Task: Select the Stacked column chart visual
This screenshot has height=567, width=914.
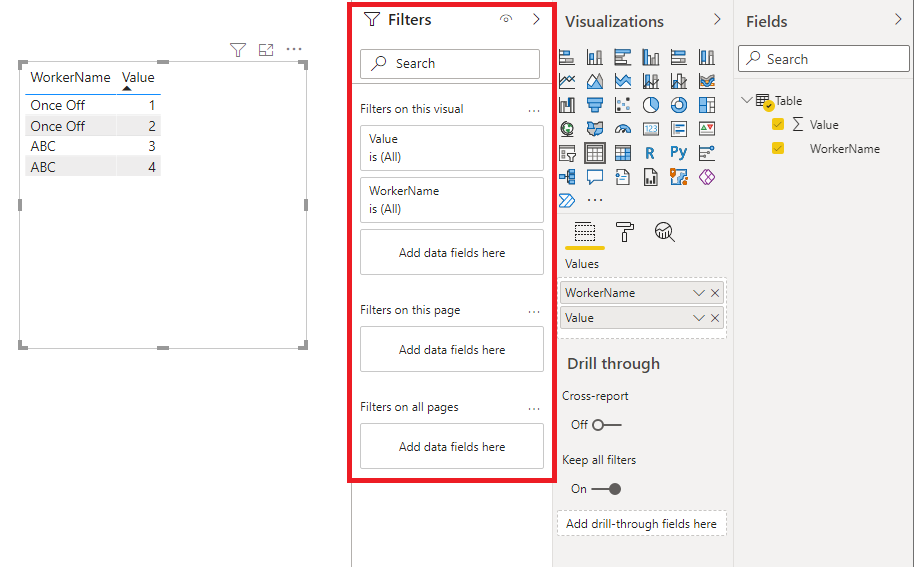Action: pyautogui.click(x=595, y=57)
